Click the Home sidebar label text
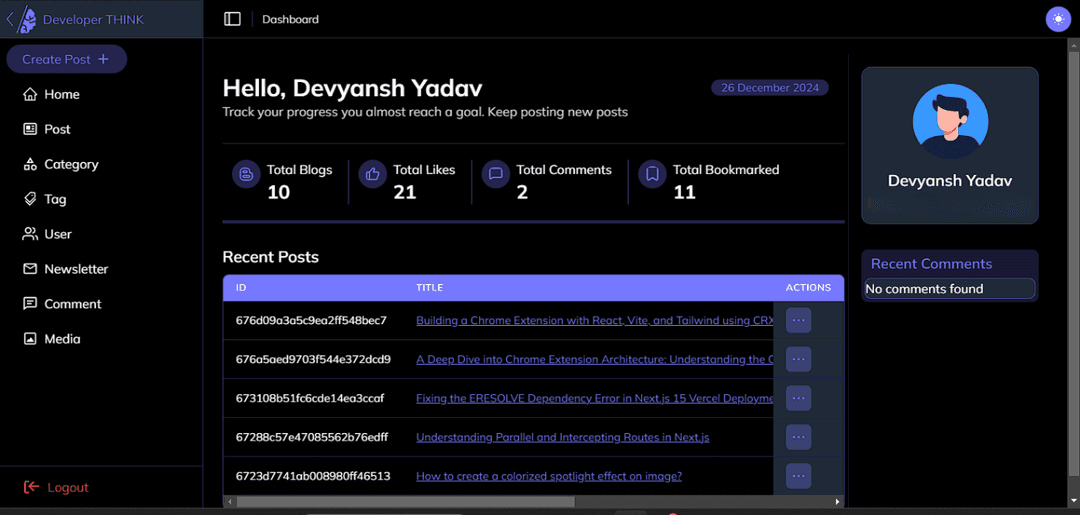 62,94
